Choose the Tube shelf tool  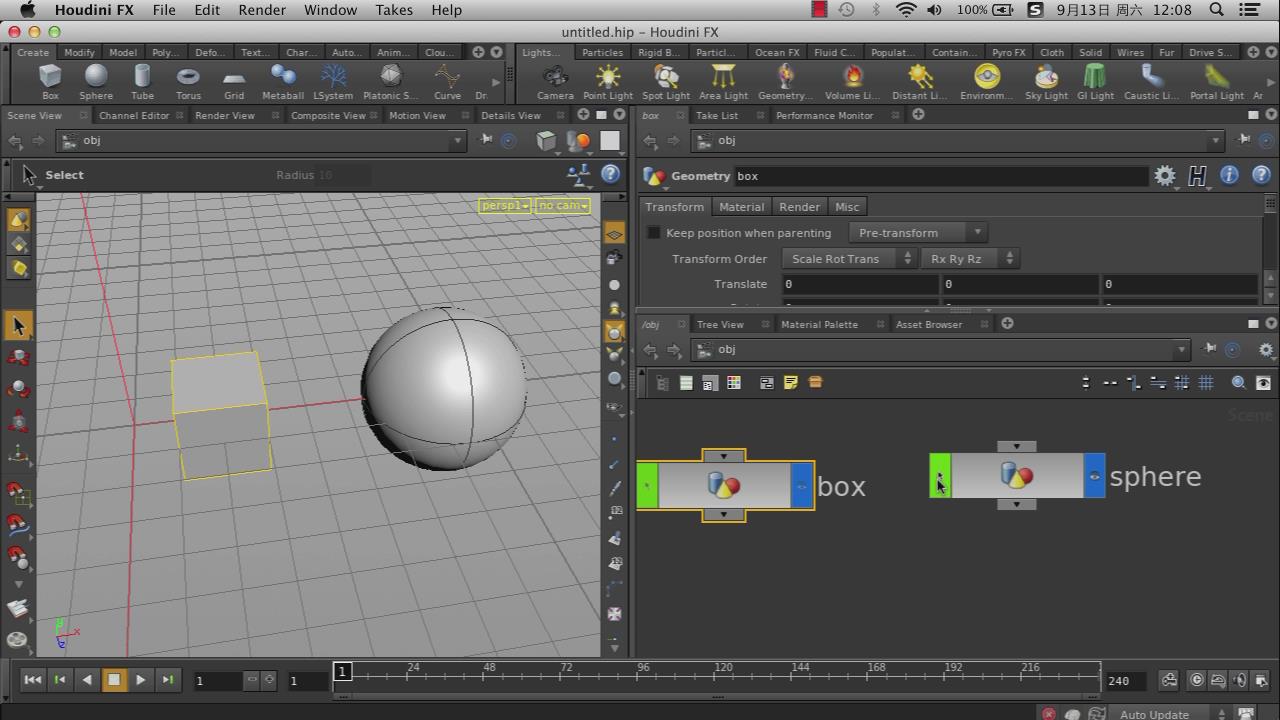(142, 81)
